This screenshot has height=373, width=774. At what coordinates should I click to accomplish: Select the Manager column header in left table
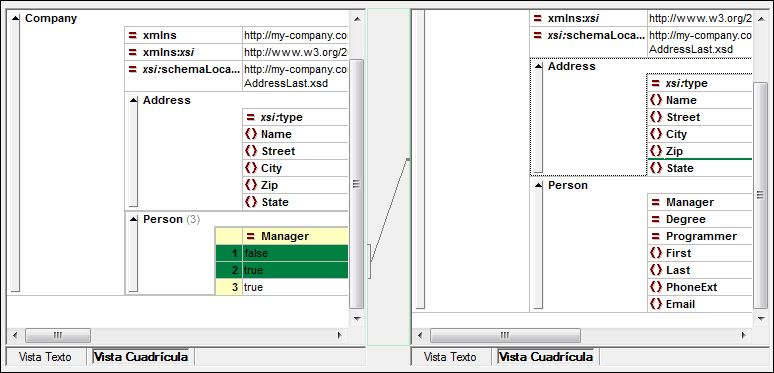tap(295, 236)
